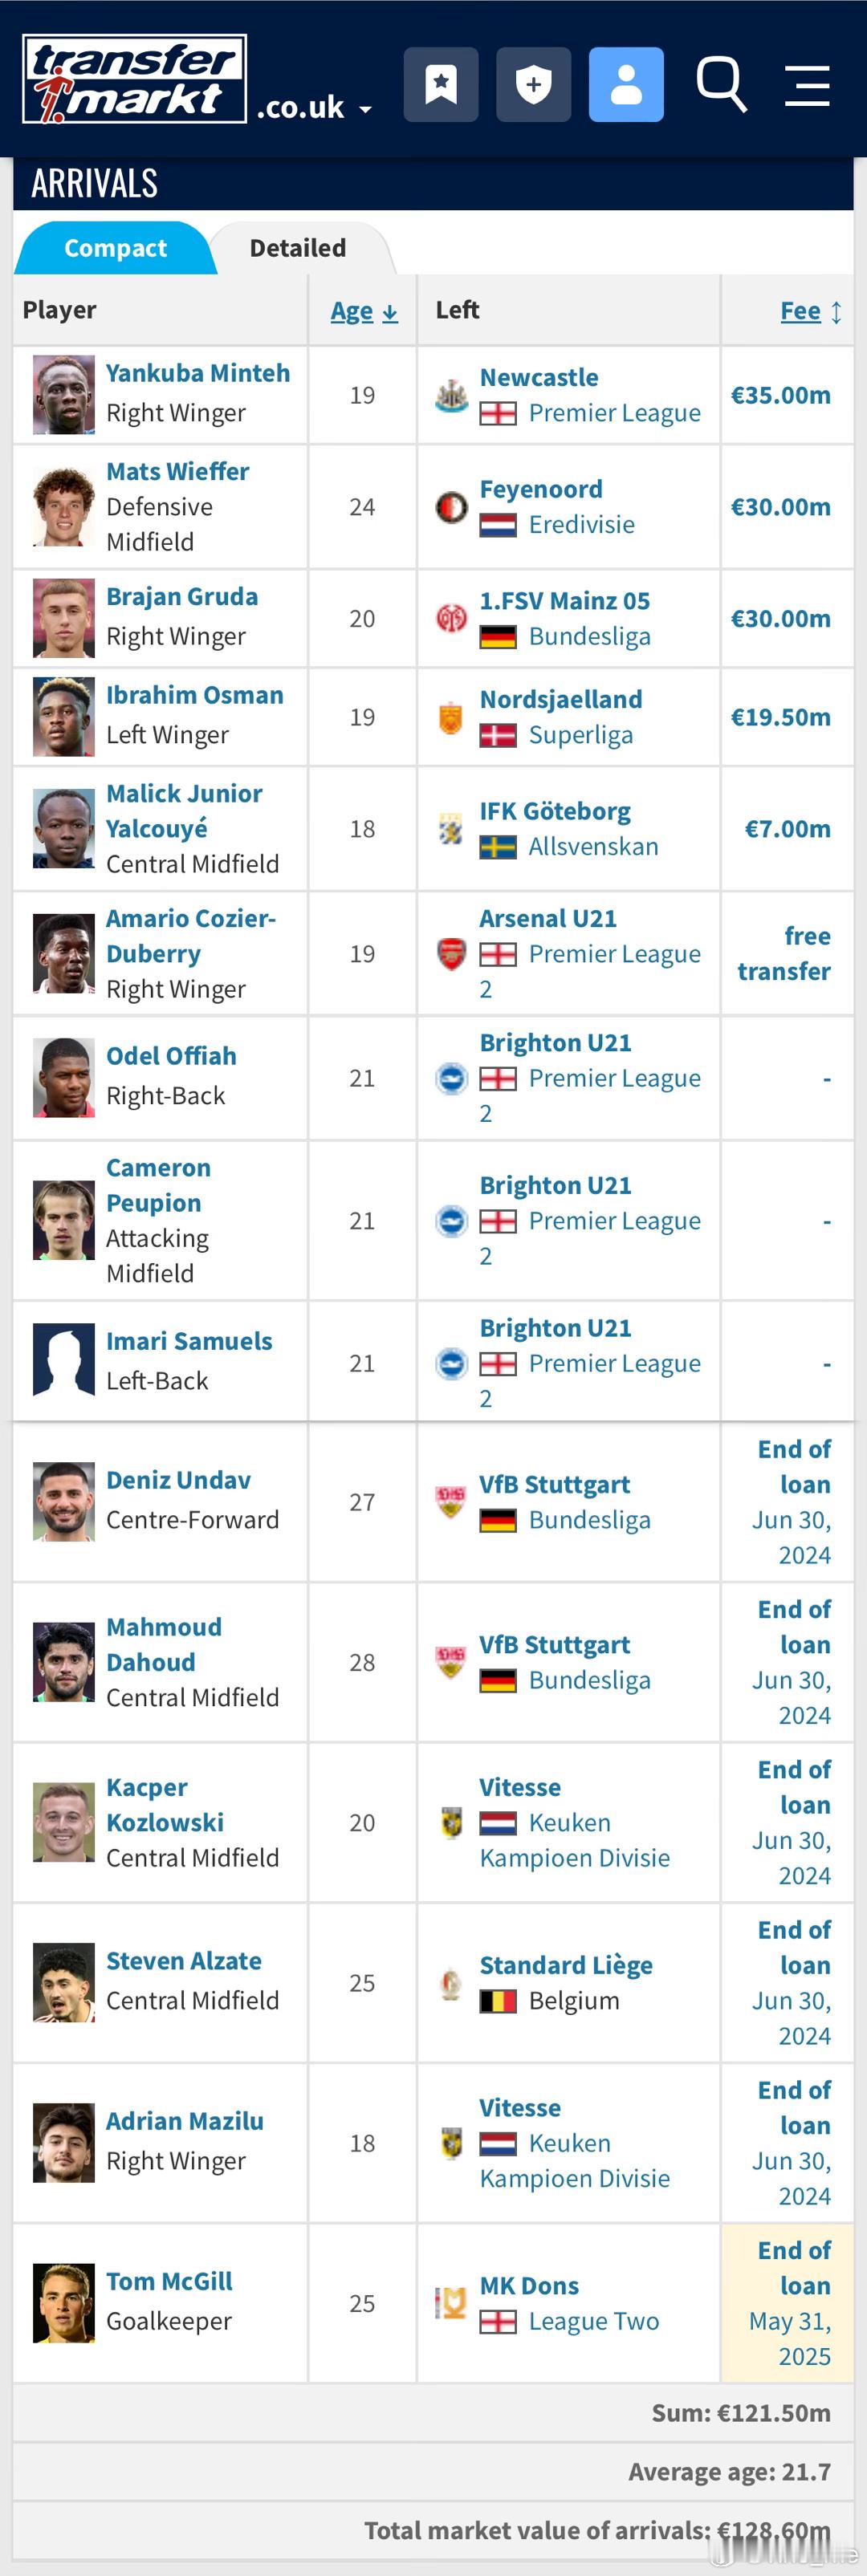Open the shield plus icon in header
The height and width of the screenshot is (2576, 867).
[533, 84]
